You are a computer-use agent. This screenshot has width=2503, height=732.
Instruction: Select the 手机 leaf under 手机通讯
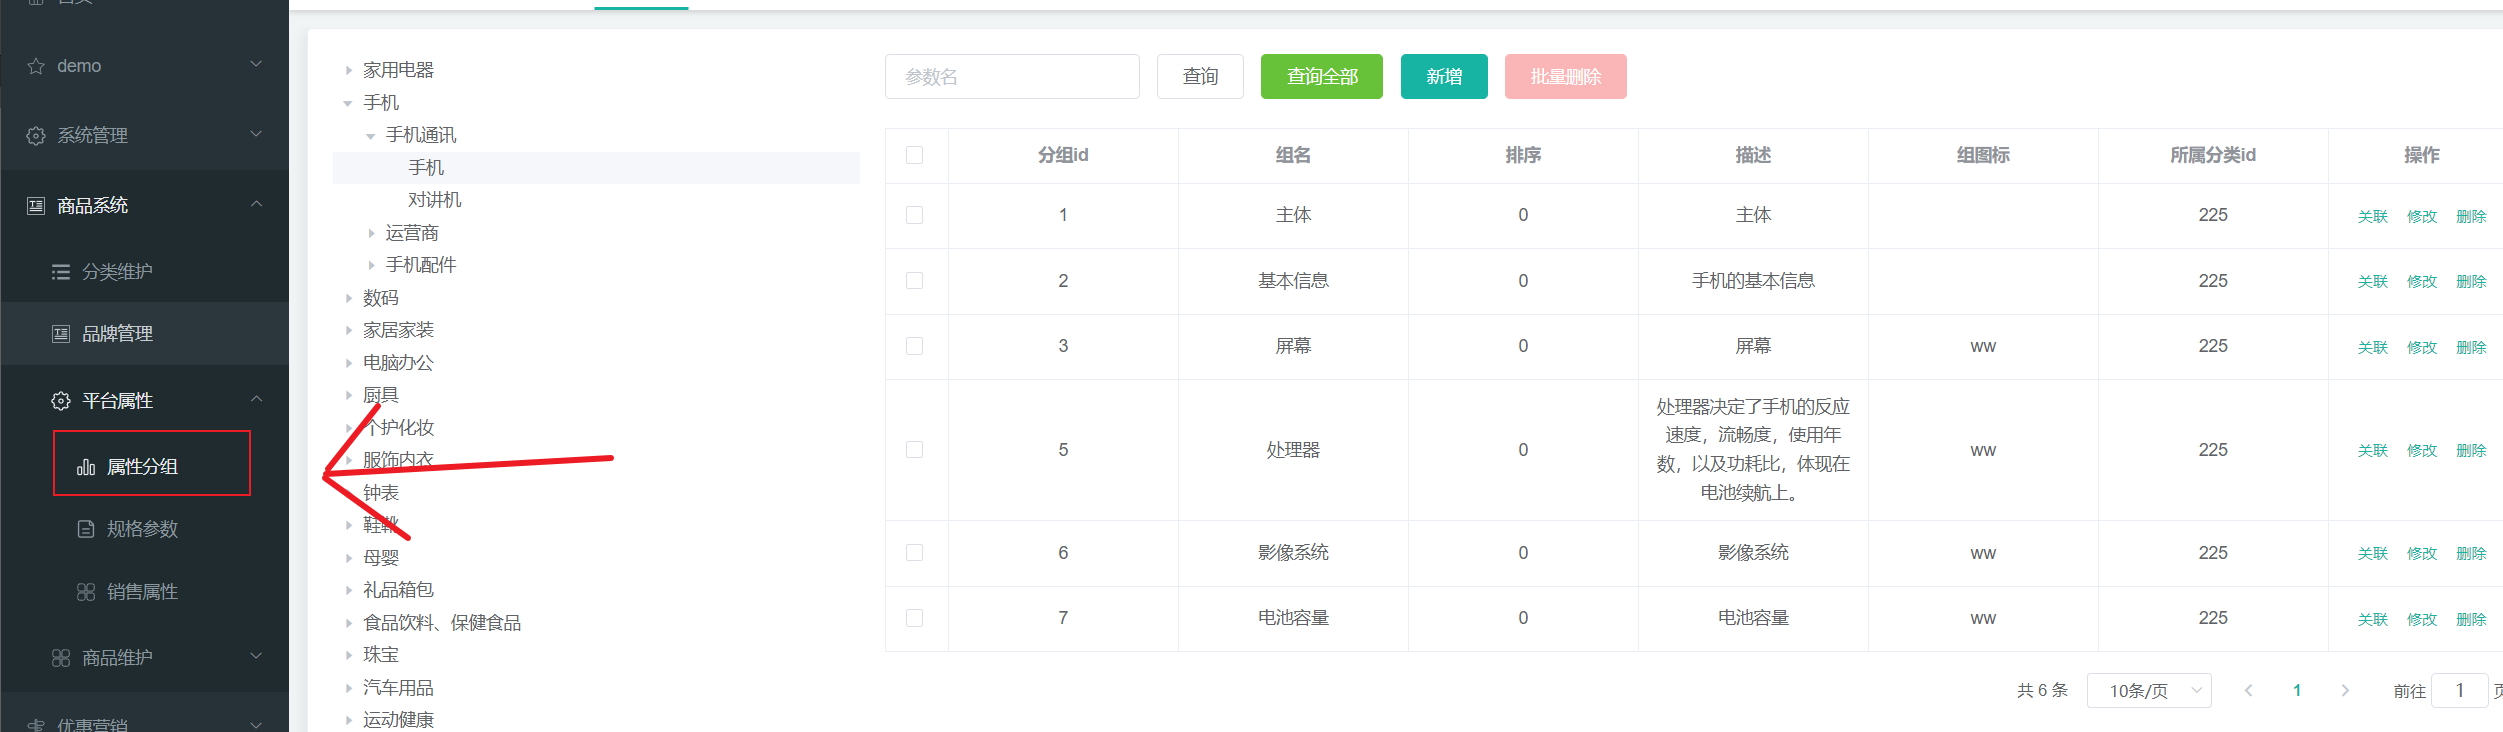(x=426, y=168)
